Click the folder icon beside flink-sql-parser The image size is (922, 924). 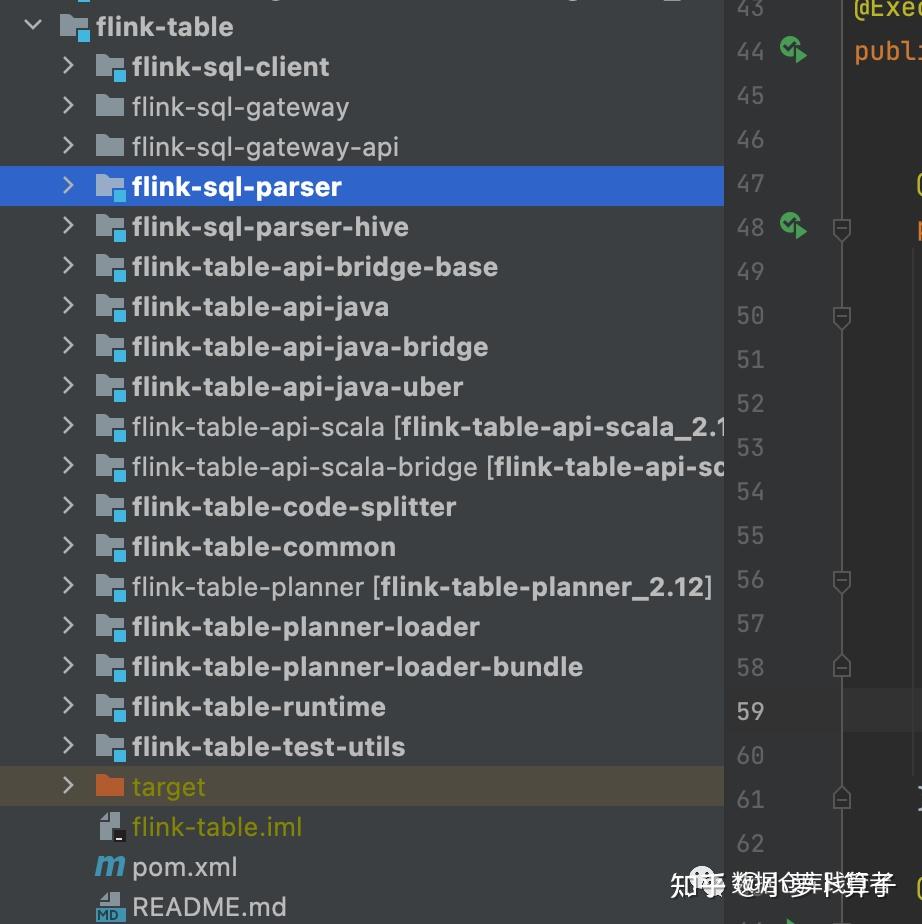pos(109,186)
